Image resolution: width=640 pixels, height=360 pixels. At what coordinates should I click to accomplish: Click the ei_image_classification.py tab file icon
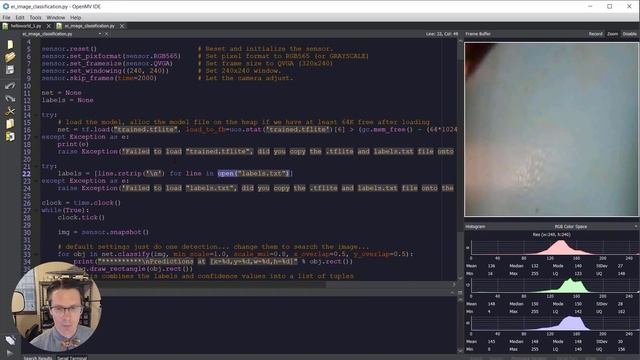pos(59,26)
